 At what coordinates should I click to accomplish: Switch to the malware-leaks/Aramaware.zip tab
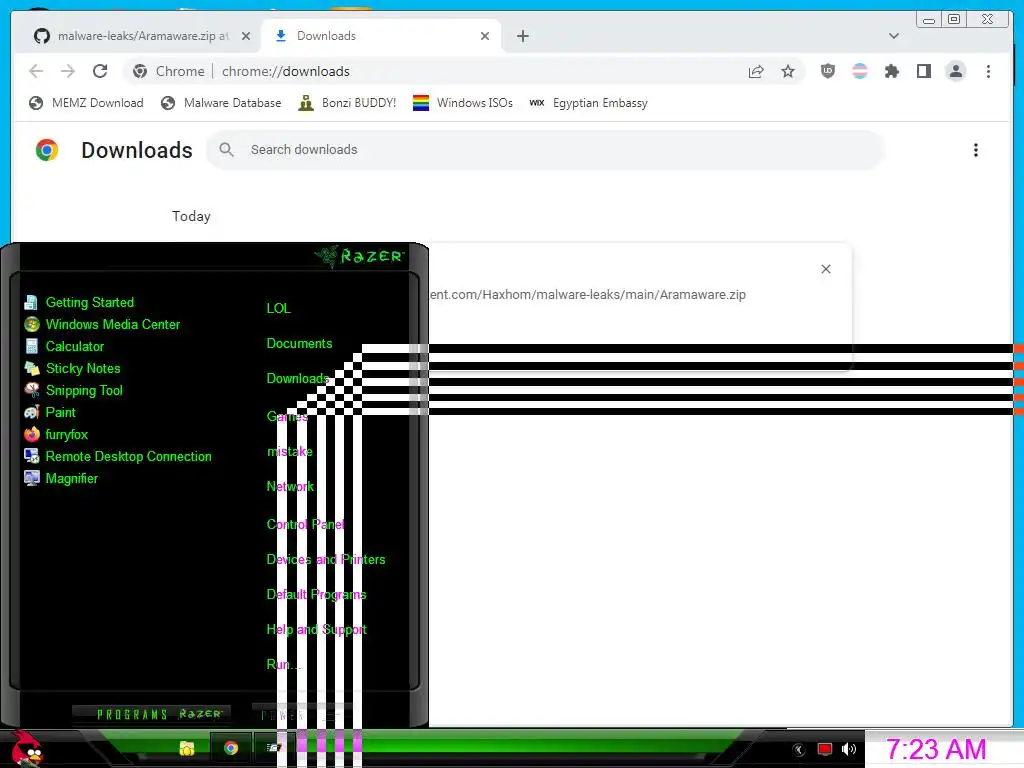click(142, 36)
